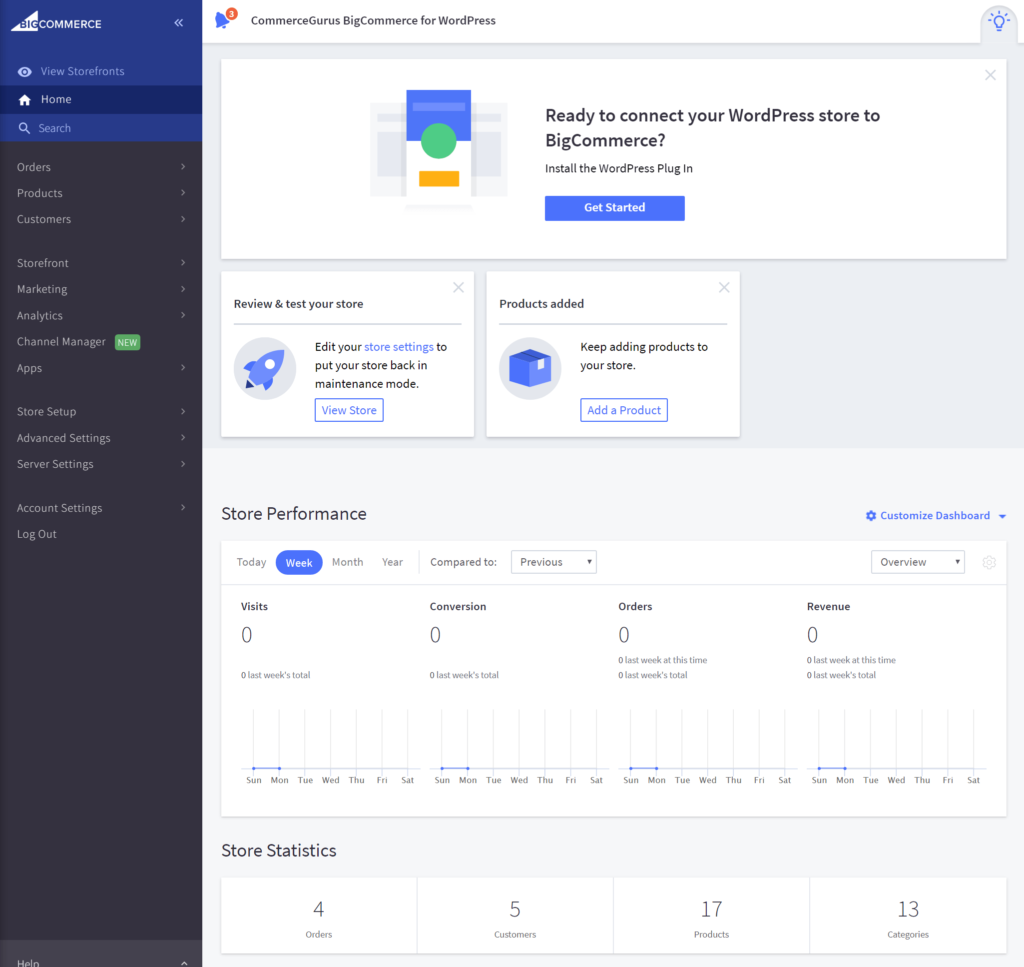Click the Store Performance heading
Viewport: 1024px width, 967px height.
click(294, 514)
